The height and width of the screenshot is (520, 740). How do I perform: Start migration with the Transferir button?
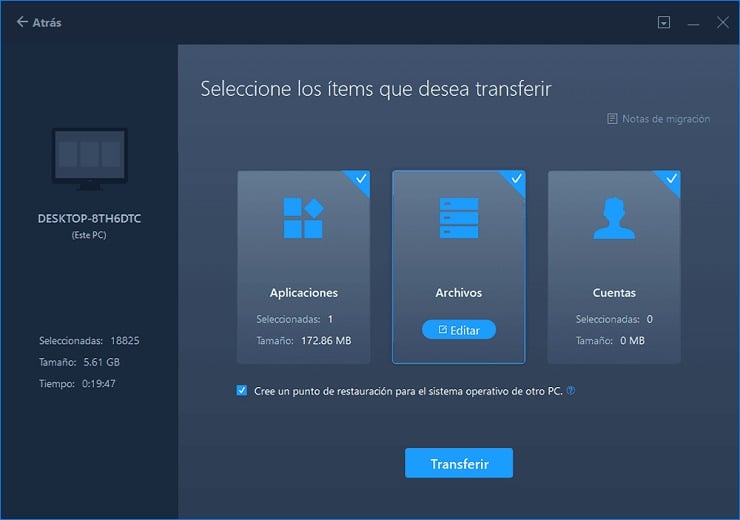[459, 463]
